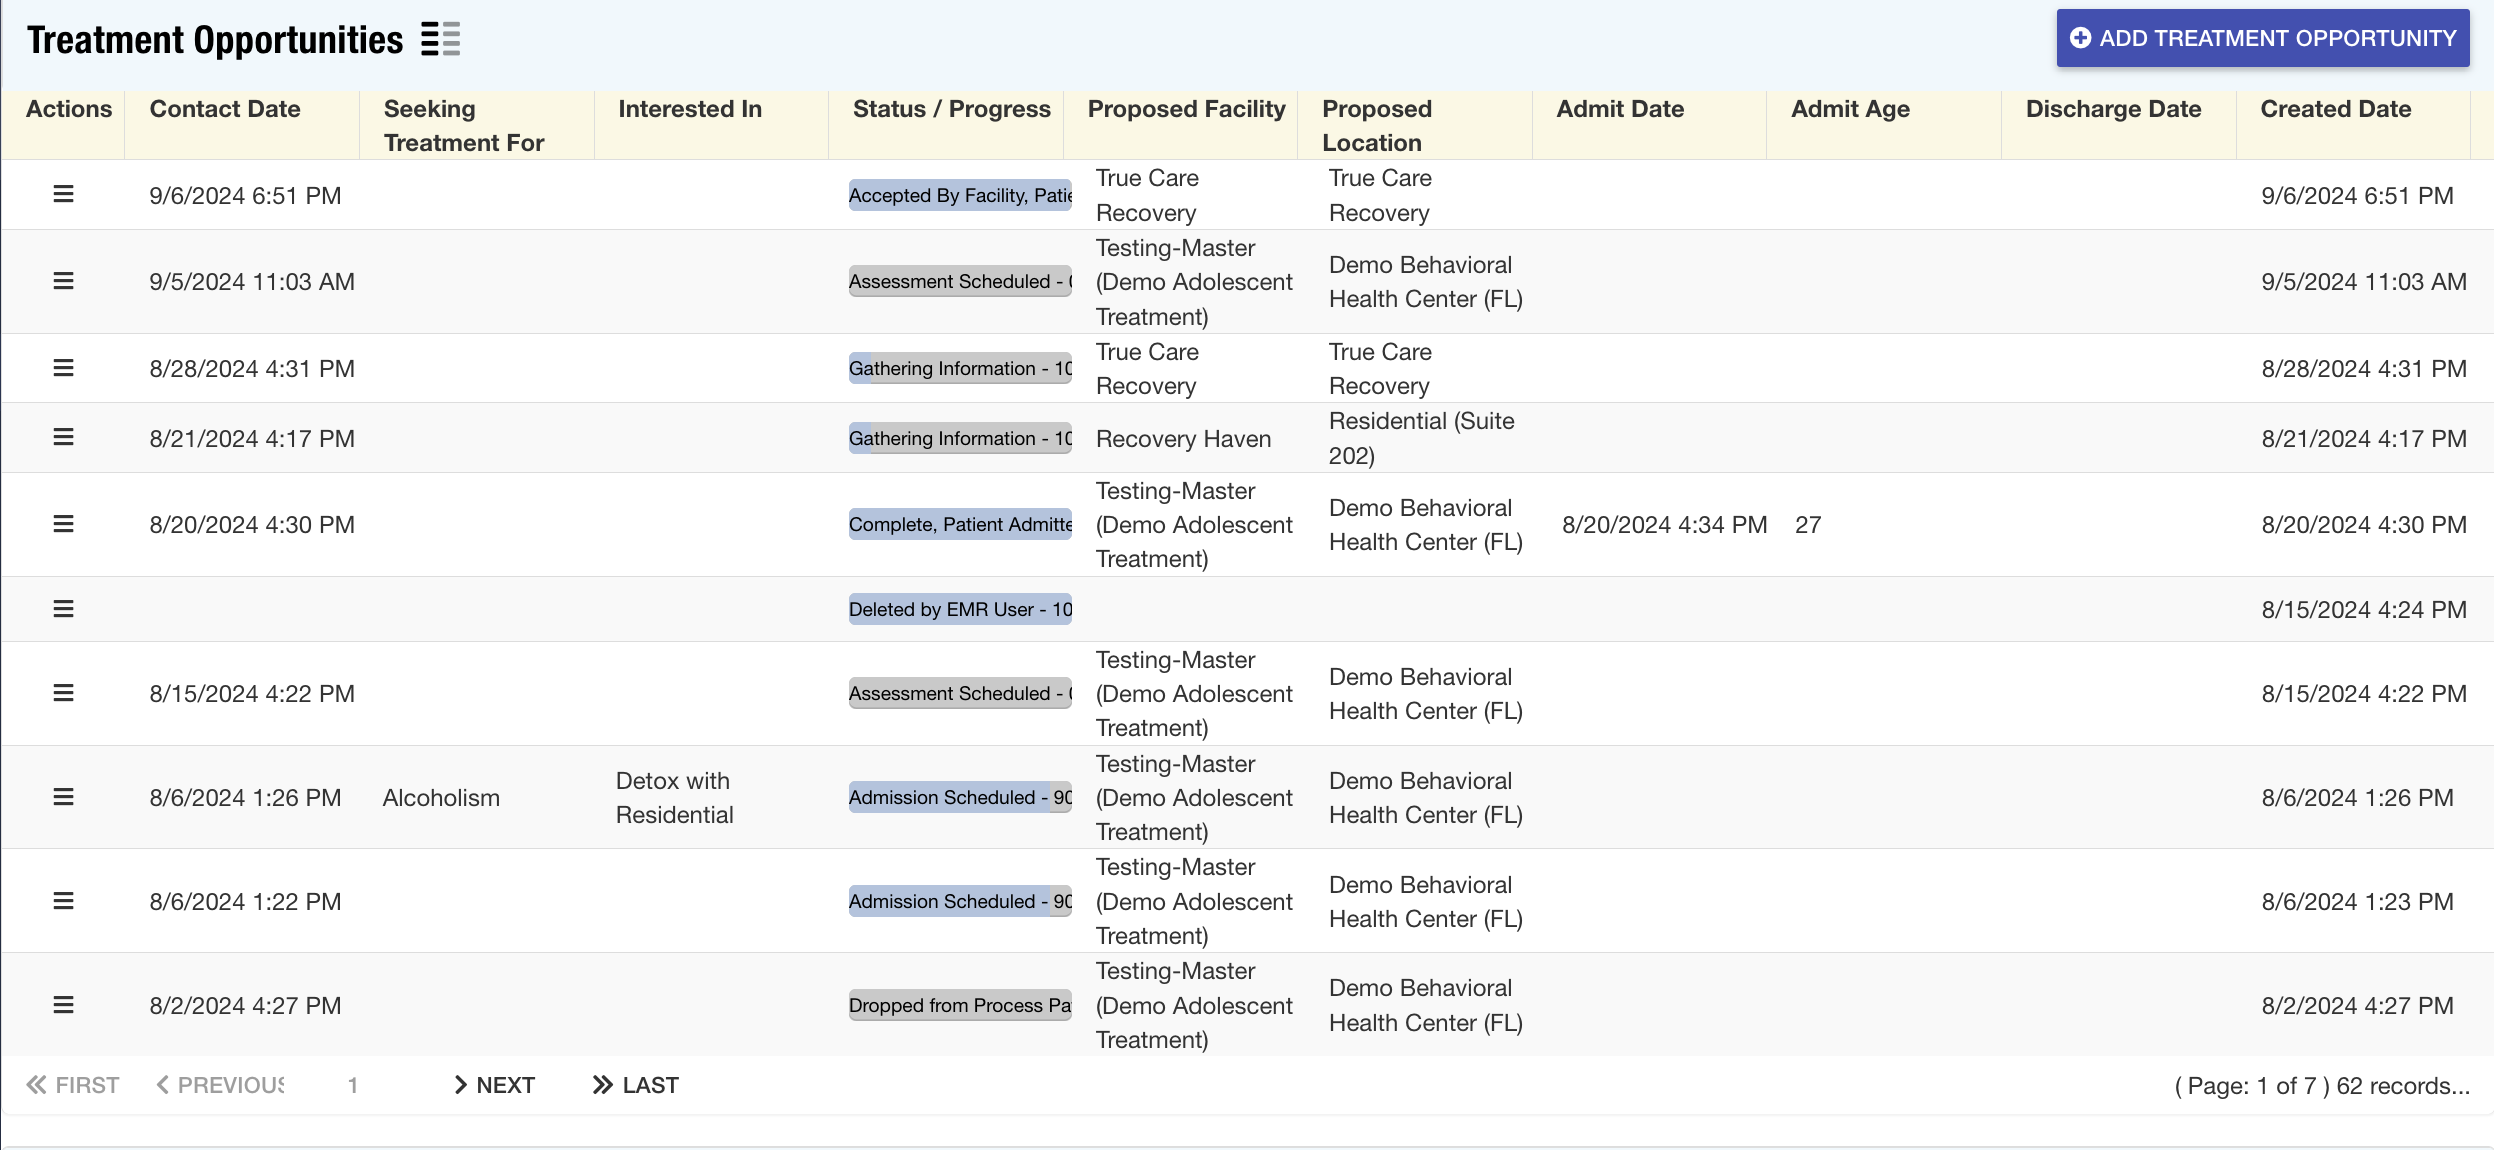
Task: Click the page number 1 field
Action: tap(353, 1085)
